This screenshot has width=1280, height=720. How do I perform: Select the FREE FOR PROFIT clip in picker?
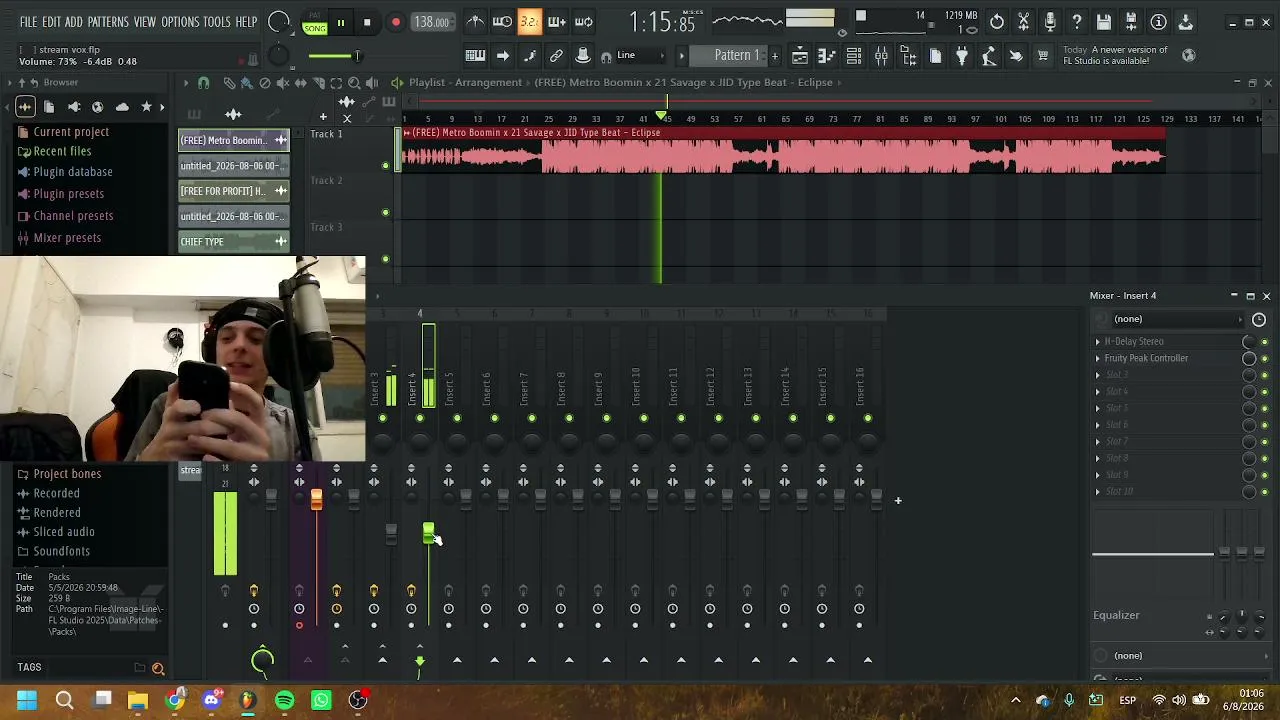coord(234,191)
